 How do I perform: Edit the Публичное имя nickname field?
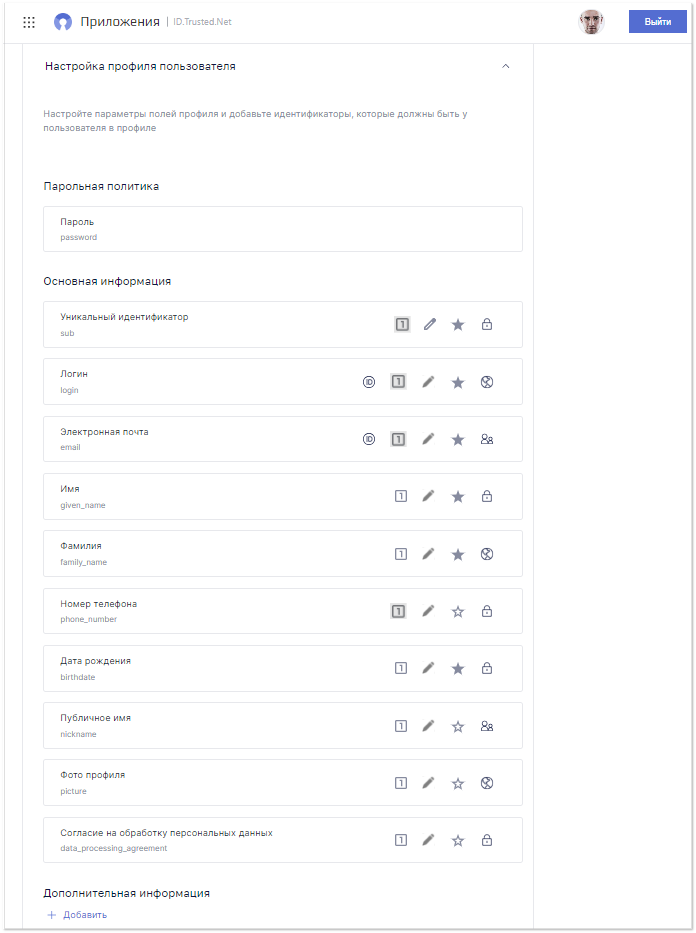tap(428, 726)
